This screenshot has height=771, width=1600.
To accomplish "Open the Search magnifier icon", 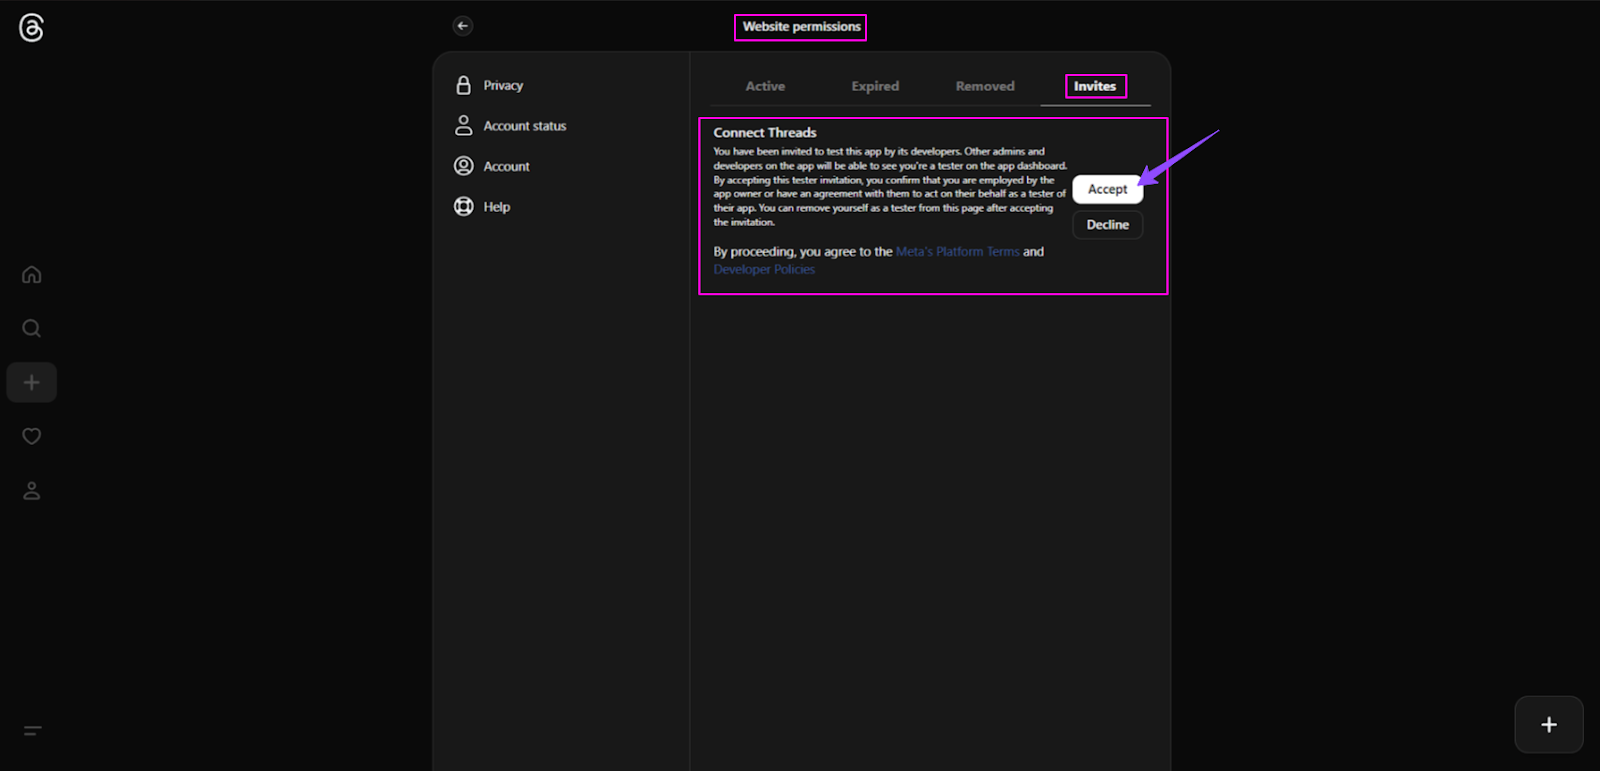I will pos(31,328).
